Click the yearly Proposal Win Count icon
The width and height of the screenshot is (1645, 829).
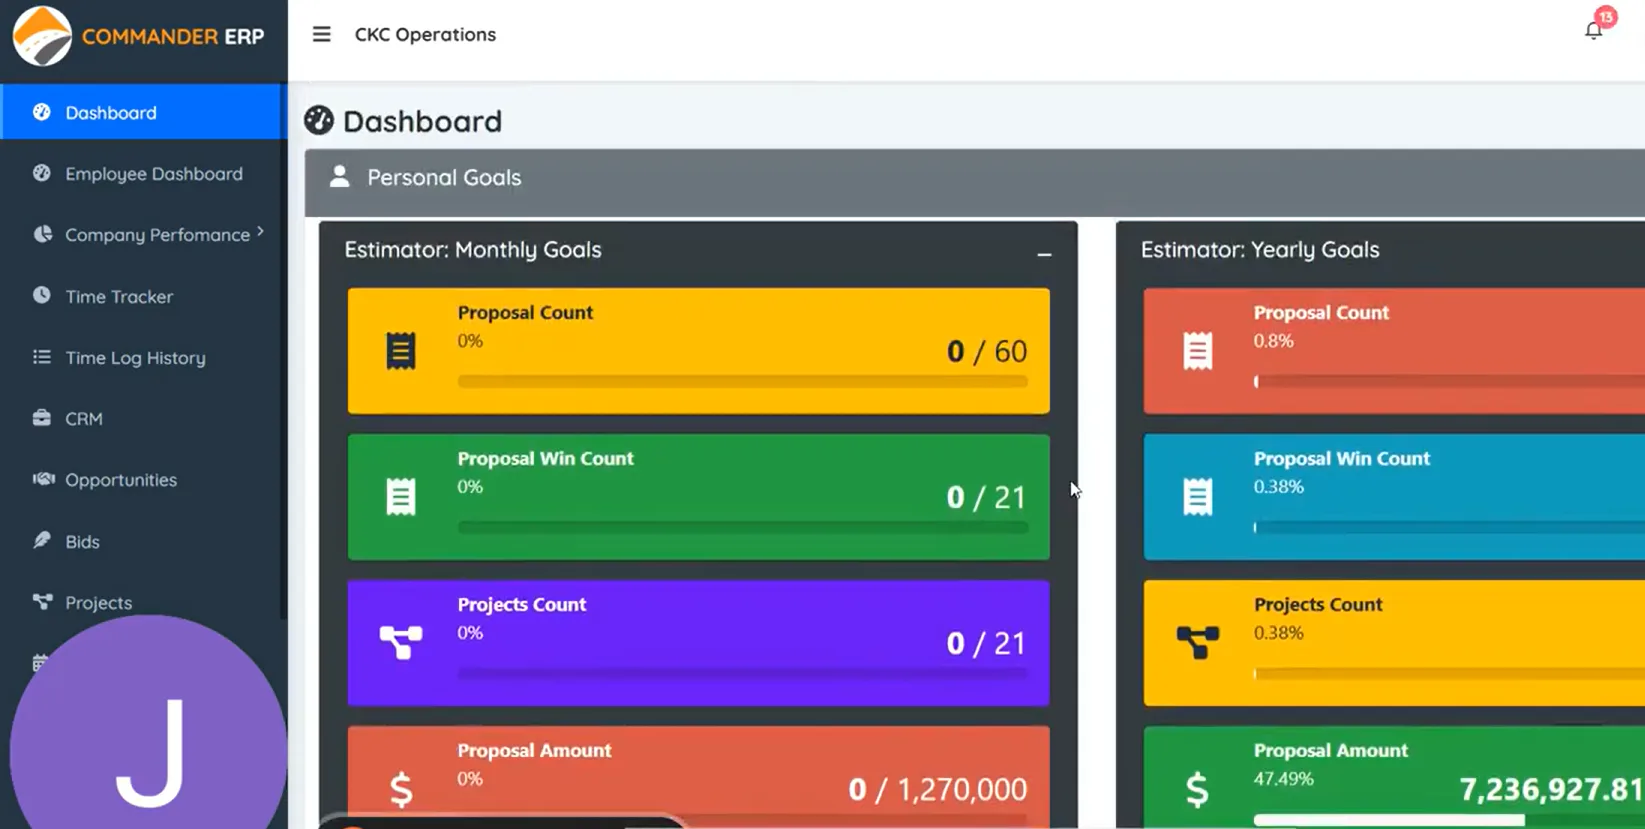click(x=1197, y=497)
